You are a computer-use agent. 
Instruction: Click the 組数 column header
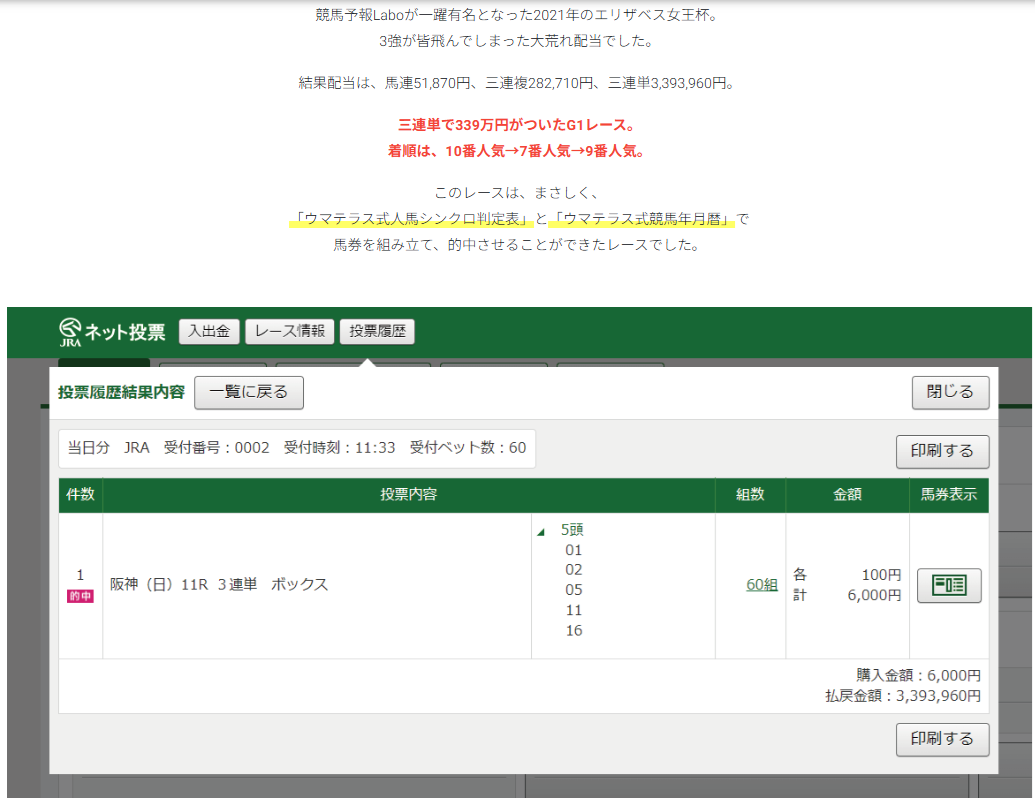751,495
